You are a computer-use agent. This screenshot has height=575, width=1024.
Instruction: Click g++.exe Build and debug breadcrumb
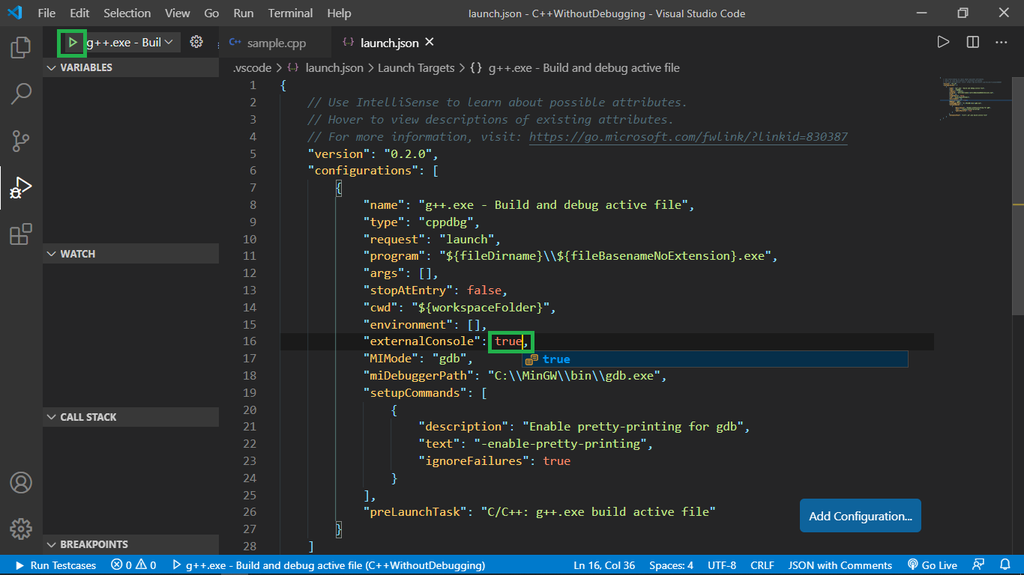click(583, 68)
